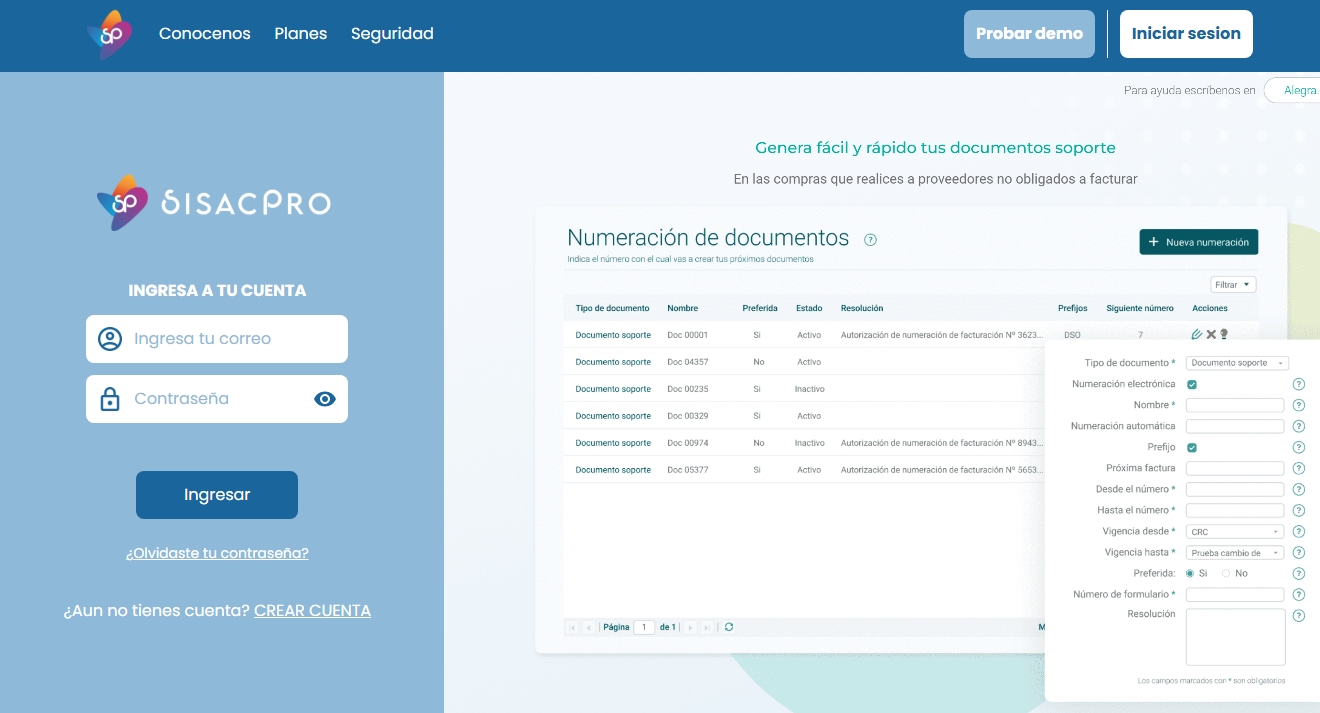This screenshot has height=713, width=1320.
Task: Click the padlock icon in password field
Action: 110,399
